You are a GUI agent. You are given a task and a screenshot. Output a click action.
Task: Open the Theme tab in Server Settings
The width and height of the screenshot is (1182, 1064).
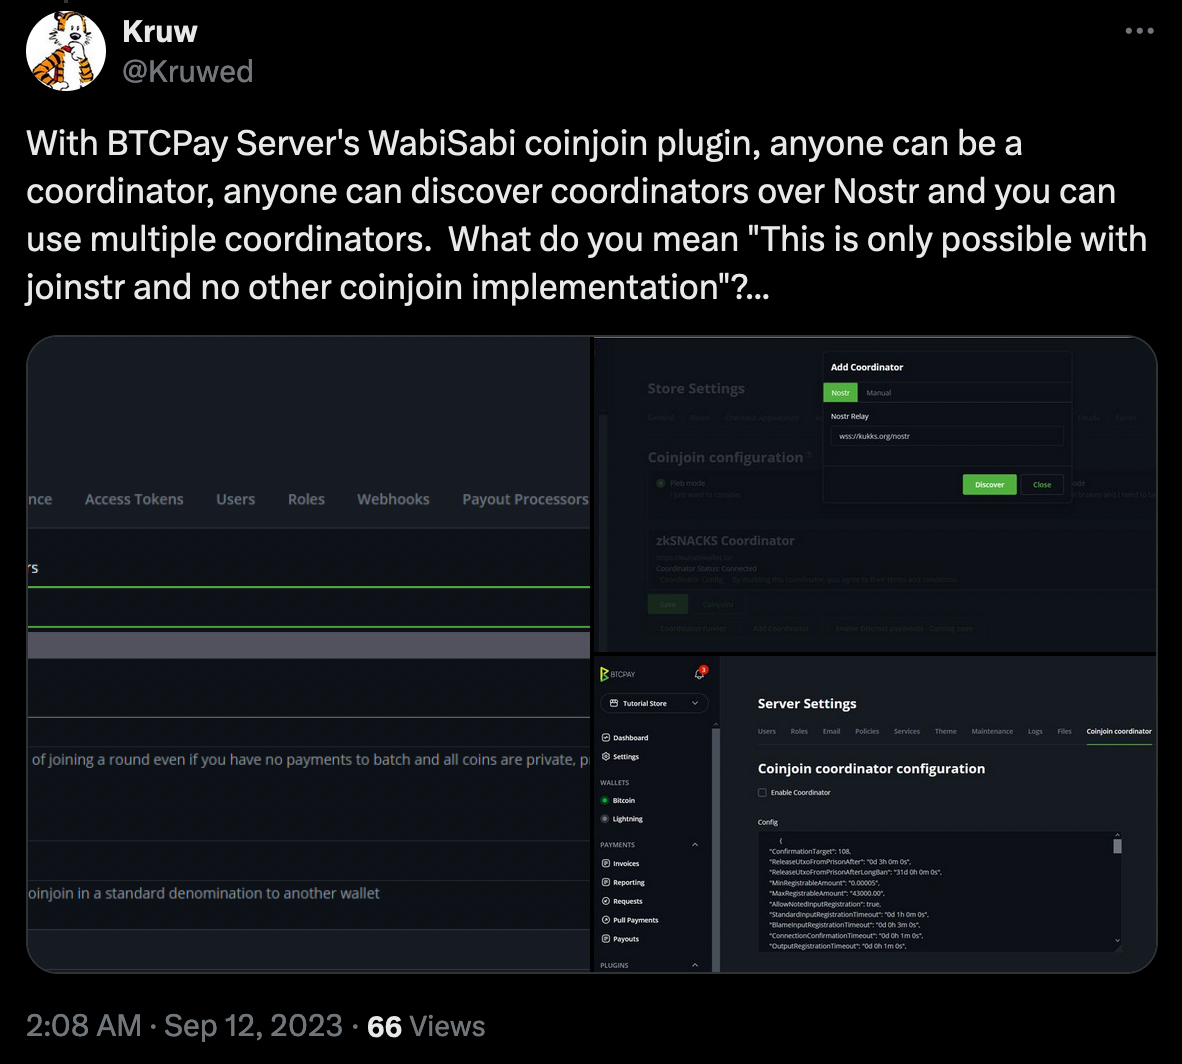click(x=945, y=731)
